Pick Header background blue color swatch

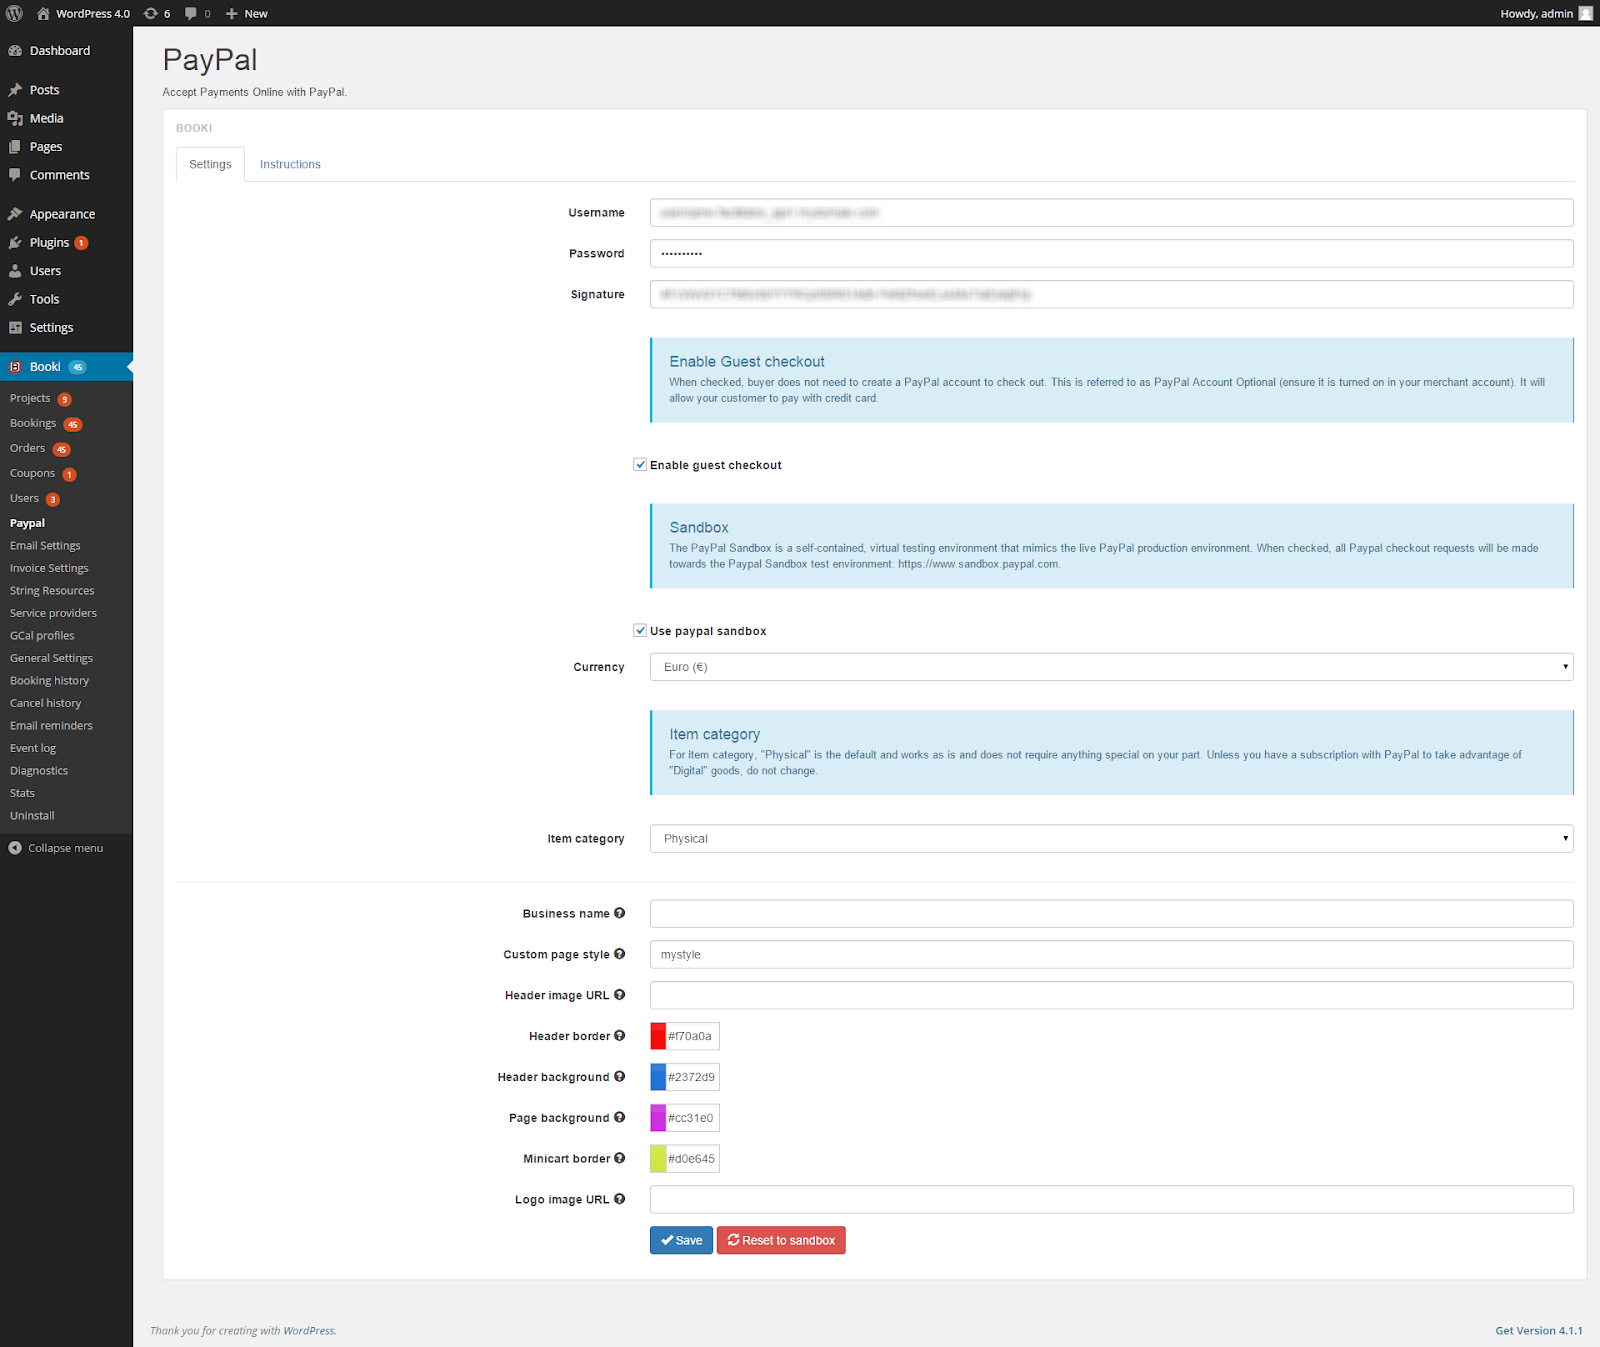click(658, 1077)
